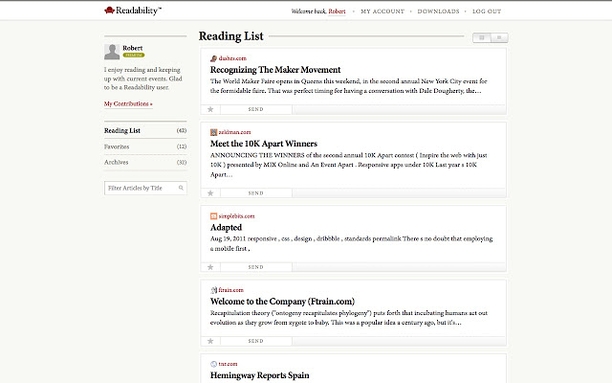612x383 pixels.
Task: Click Send under 10K Apart Winners
Action: pos(256,193)
